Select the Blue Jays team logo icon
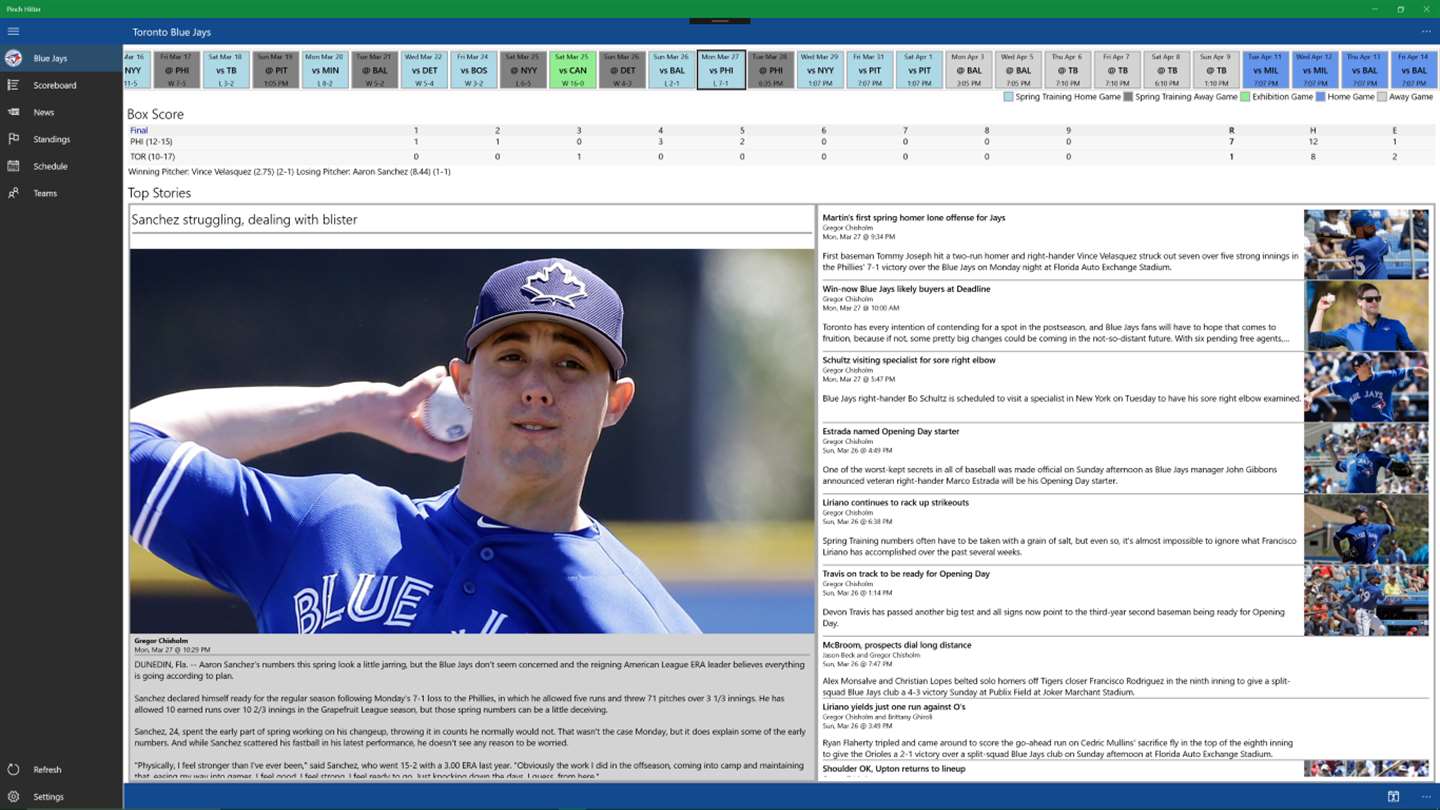Viewport: 1440px width, 810px height. 13,58
